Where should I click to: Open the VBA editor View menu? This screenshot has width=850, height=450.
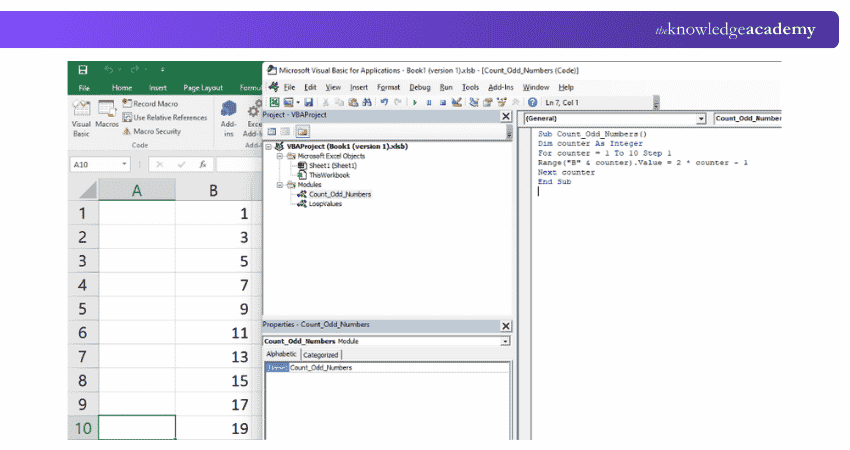(x=333, y=87)
